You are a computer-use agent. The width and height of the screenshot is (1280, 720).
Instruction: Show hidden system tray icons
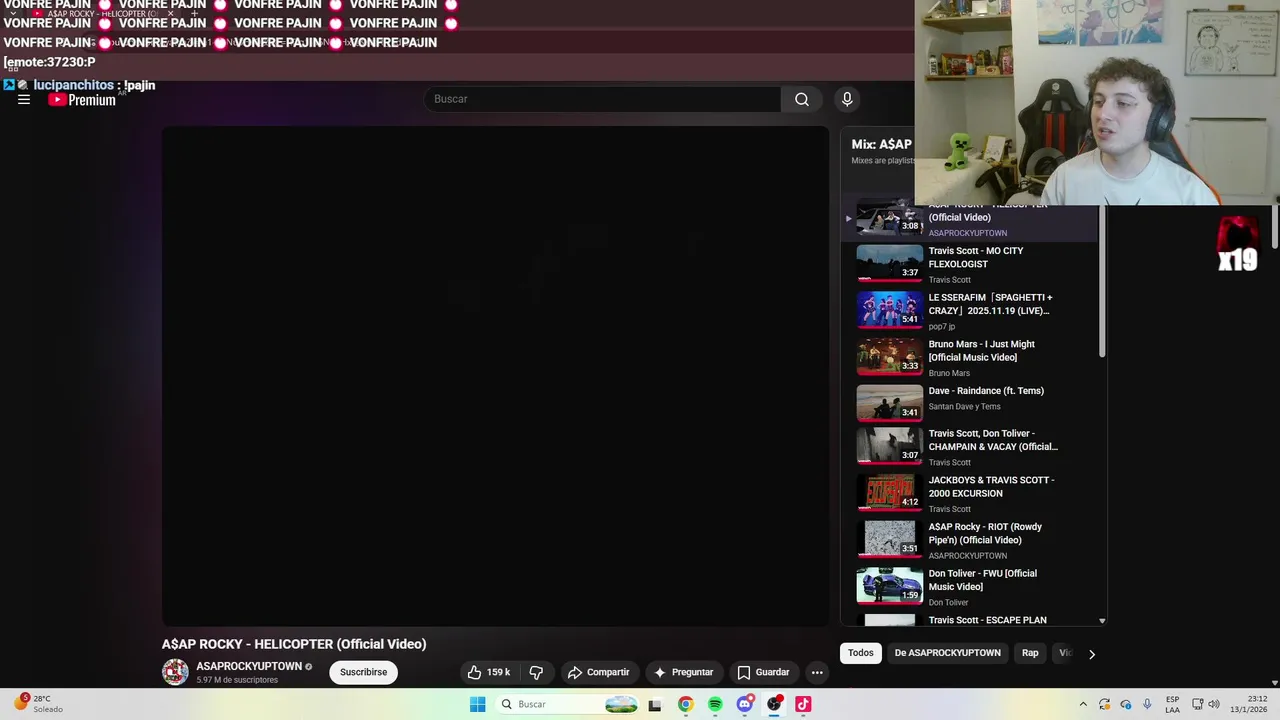(x=1082, y=704)
